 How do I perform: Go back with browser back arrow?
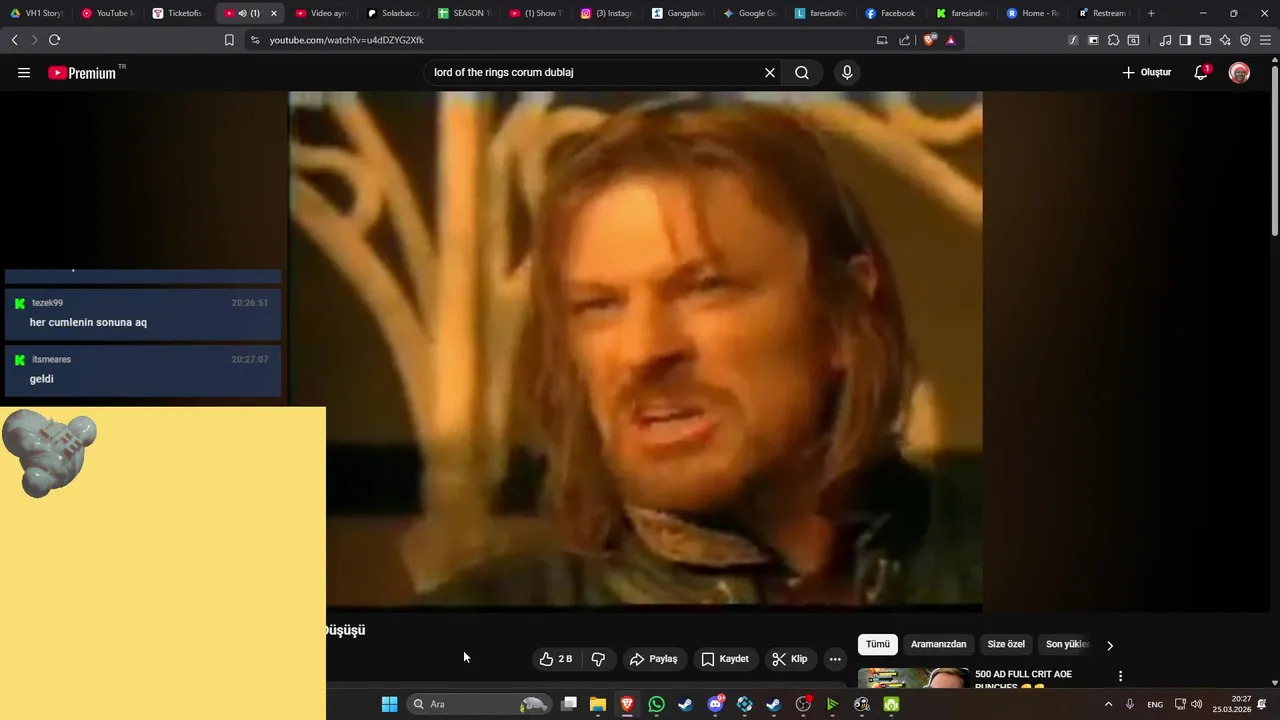pos(14,40)
